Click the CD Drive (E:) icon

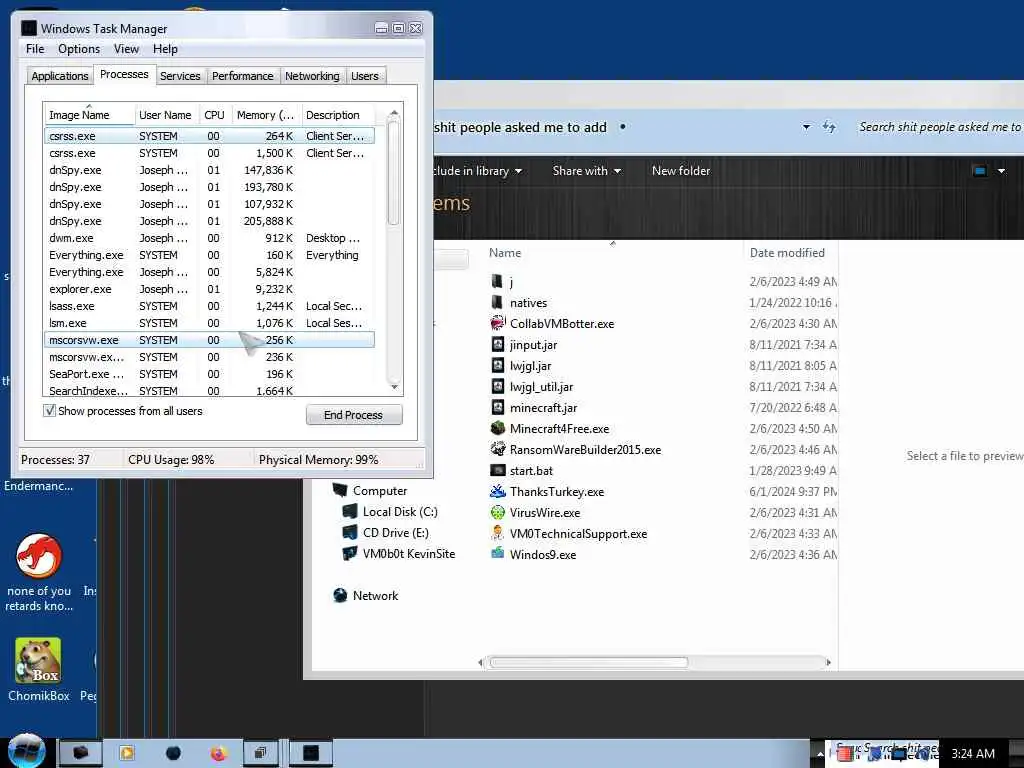point(350,532)
